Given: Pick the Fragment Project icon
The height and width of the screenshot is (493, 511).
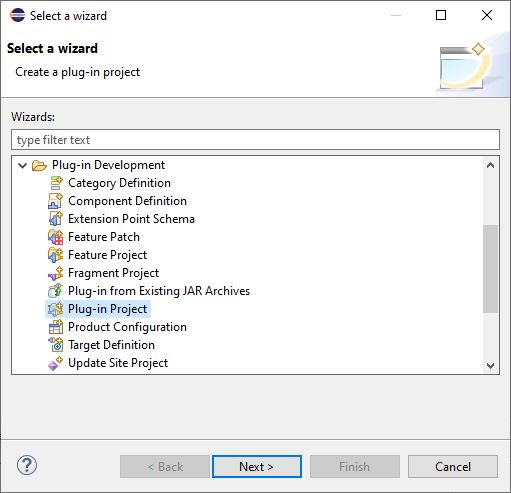Looking at the screenshot, I should [56, 273].
